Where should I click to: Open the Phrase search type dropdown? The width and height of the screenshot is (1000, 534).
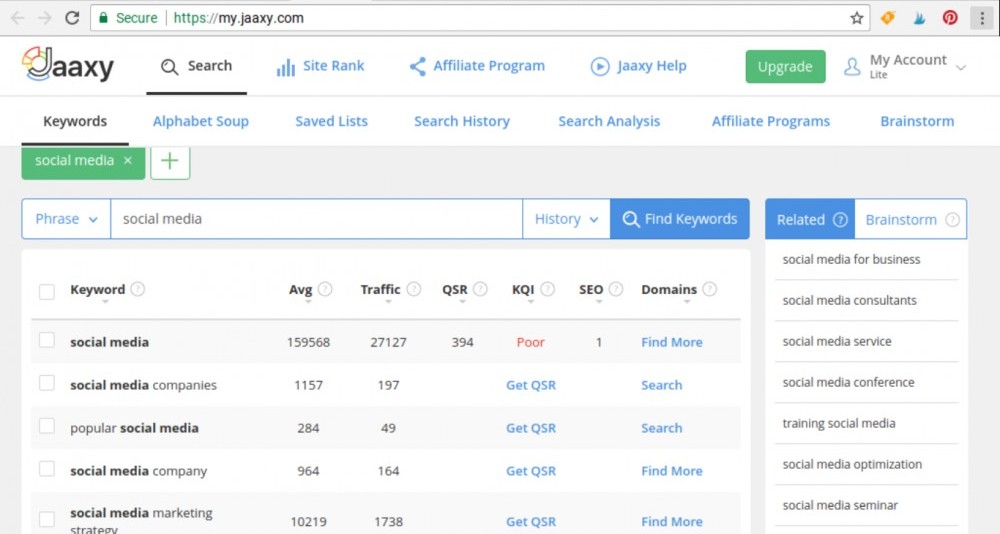pyautogui.click(x=66, y=219)
